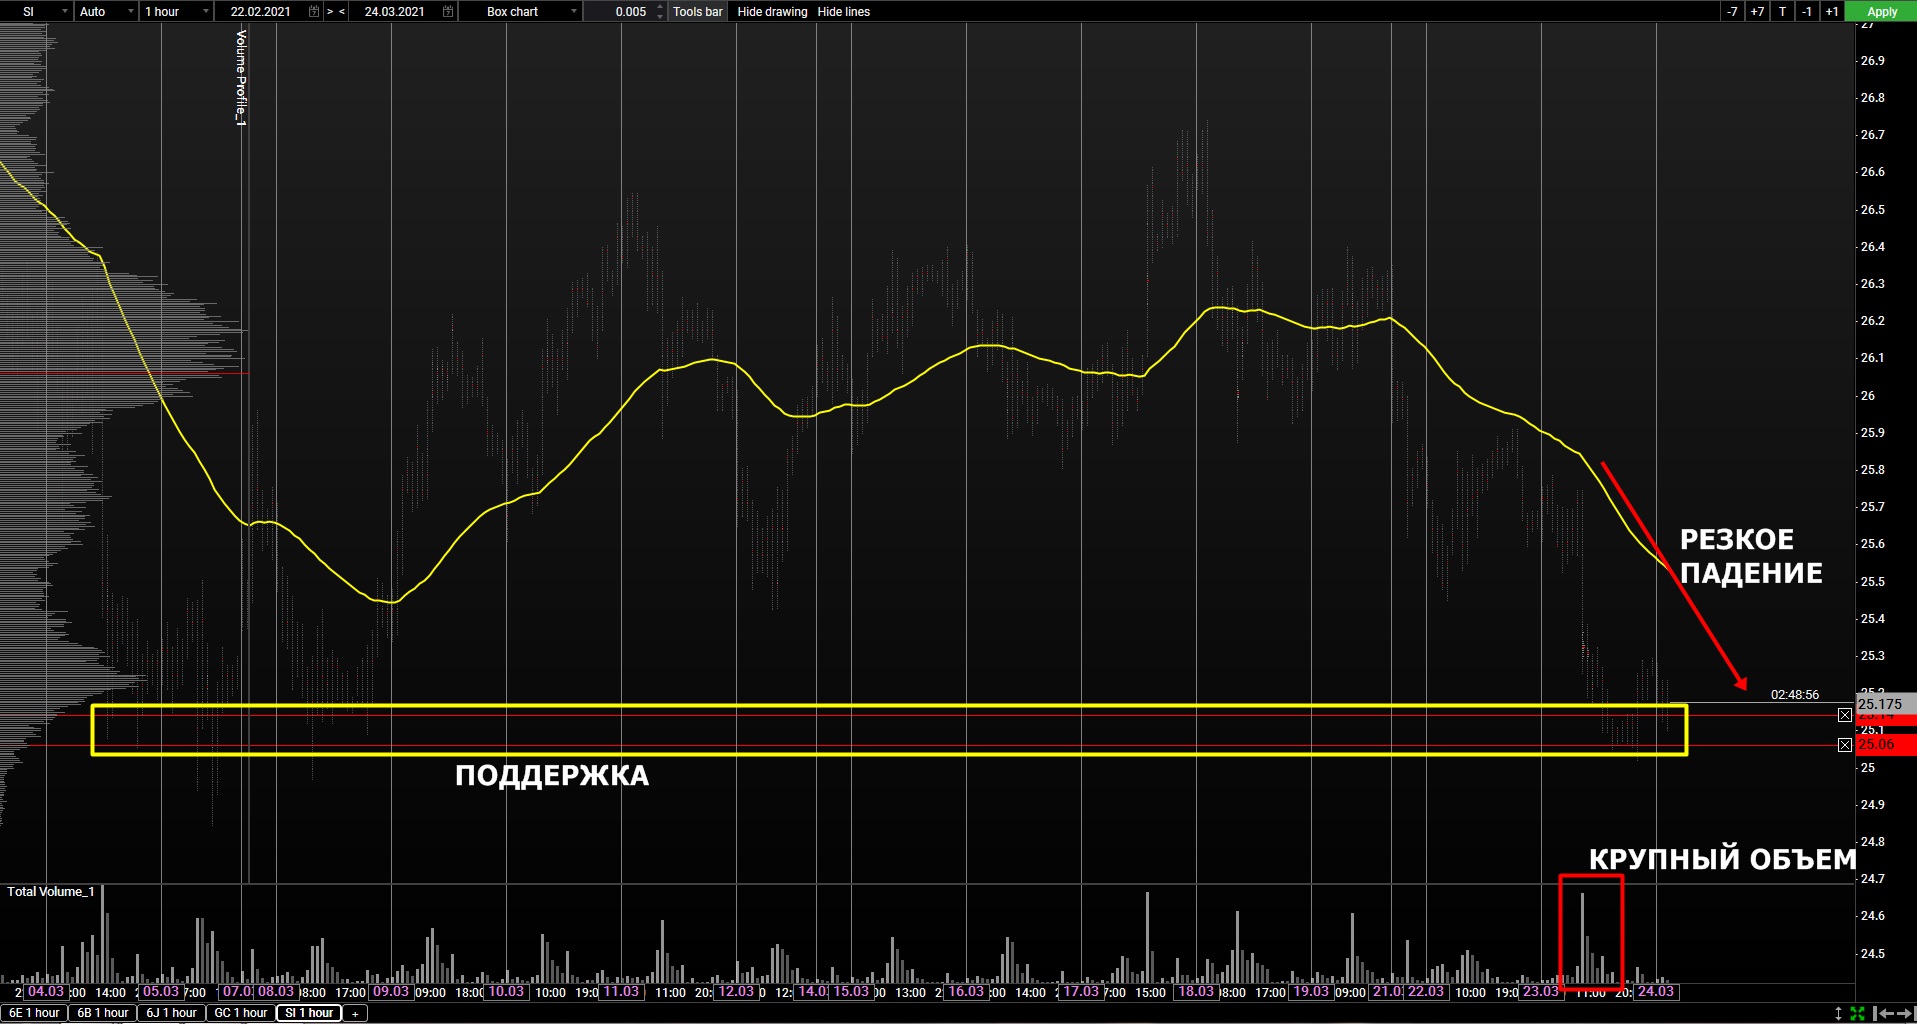1917x1024 pixels.
Task: Select the 05.03 date marker on timeline
Action: [161, 991]
